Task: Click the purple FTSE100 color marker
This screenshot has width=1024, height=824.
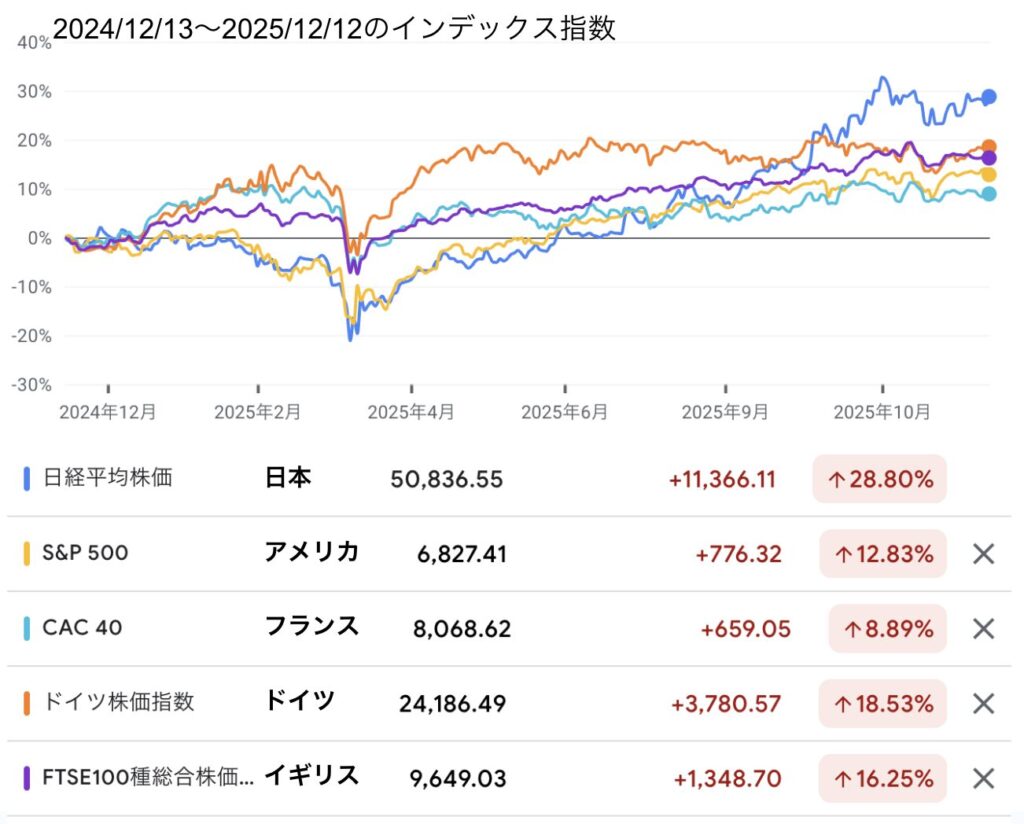Action: pyautogui.click(x=26, y=778)
